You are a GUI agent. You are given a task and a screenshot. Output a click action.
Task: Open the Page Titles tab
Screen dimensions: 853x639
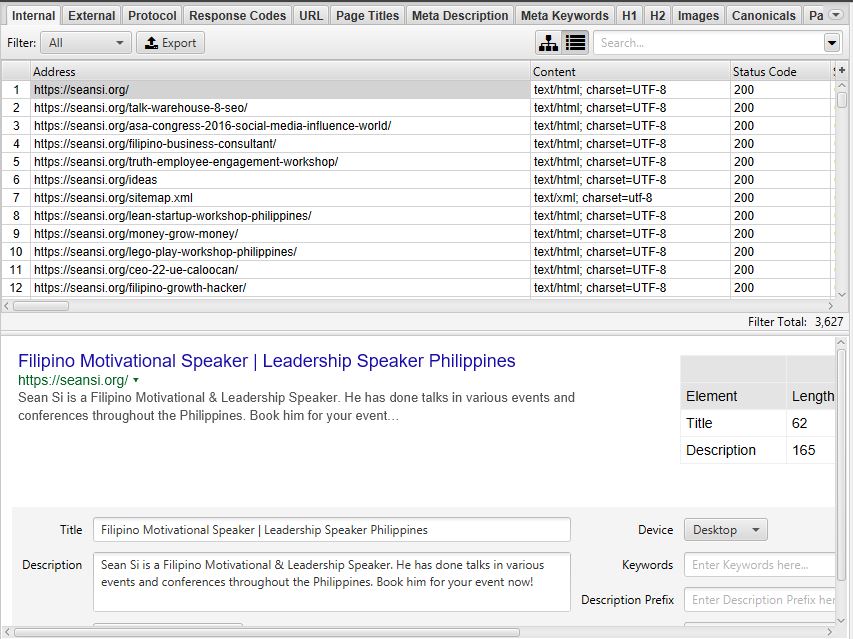[367, 15]
